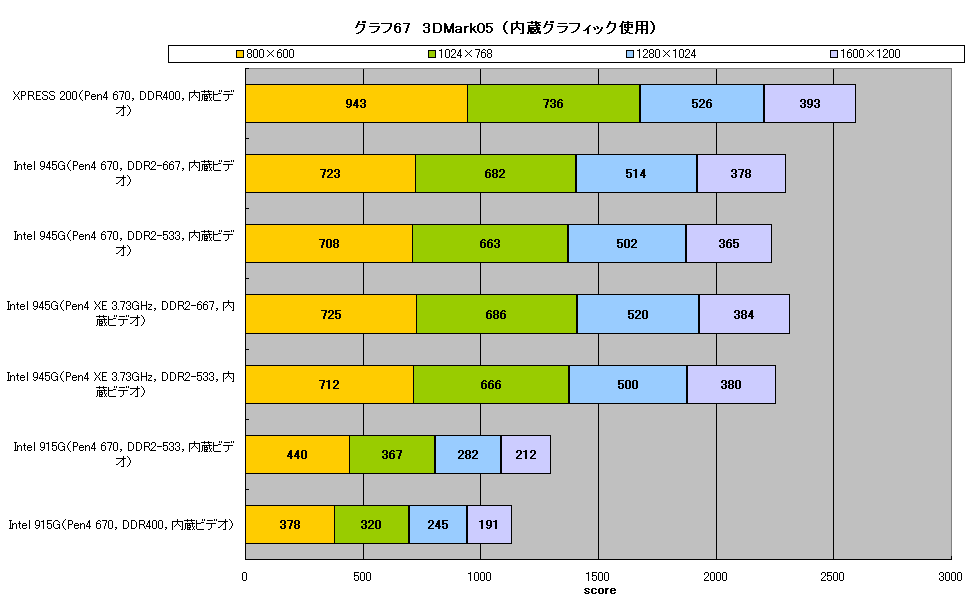This screenshot has width=970, height=604.
Task: Click the Intel 945G Pen4 XE DDR2-533 label
Action: point(121,384)
